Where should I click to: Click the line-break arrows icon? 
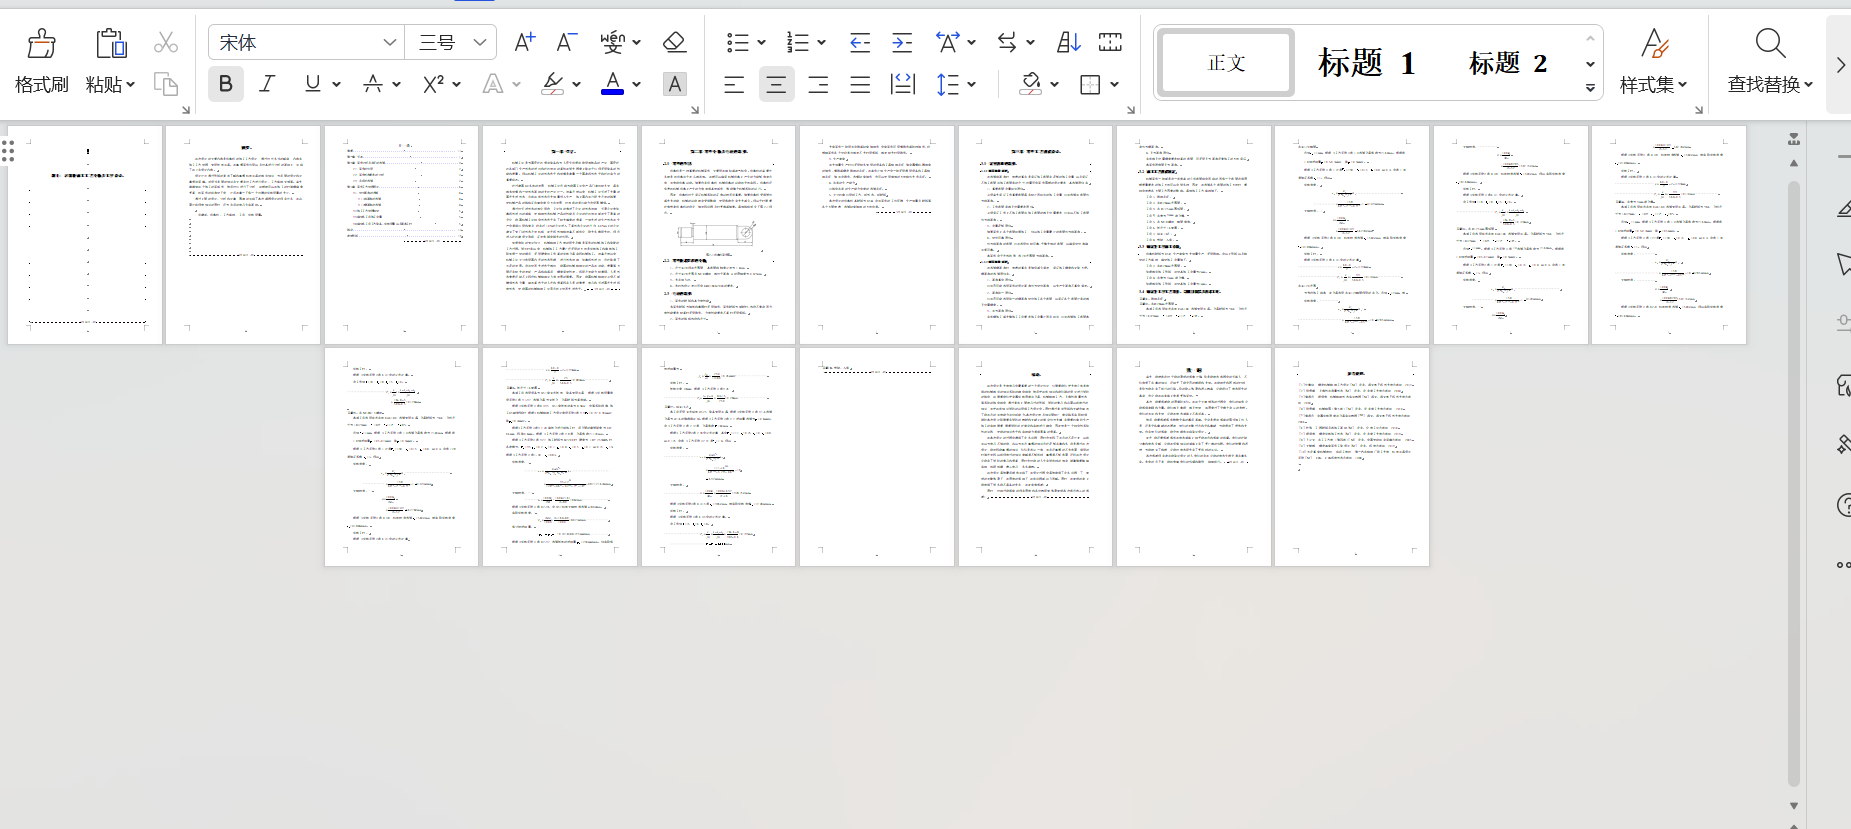pyautogui.click(x=1007, y=42)
